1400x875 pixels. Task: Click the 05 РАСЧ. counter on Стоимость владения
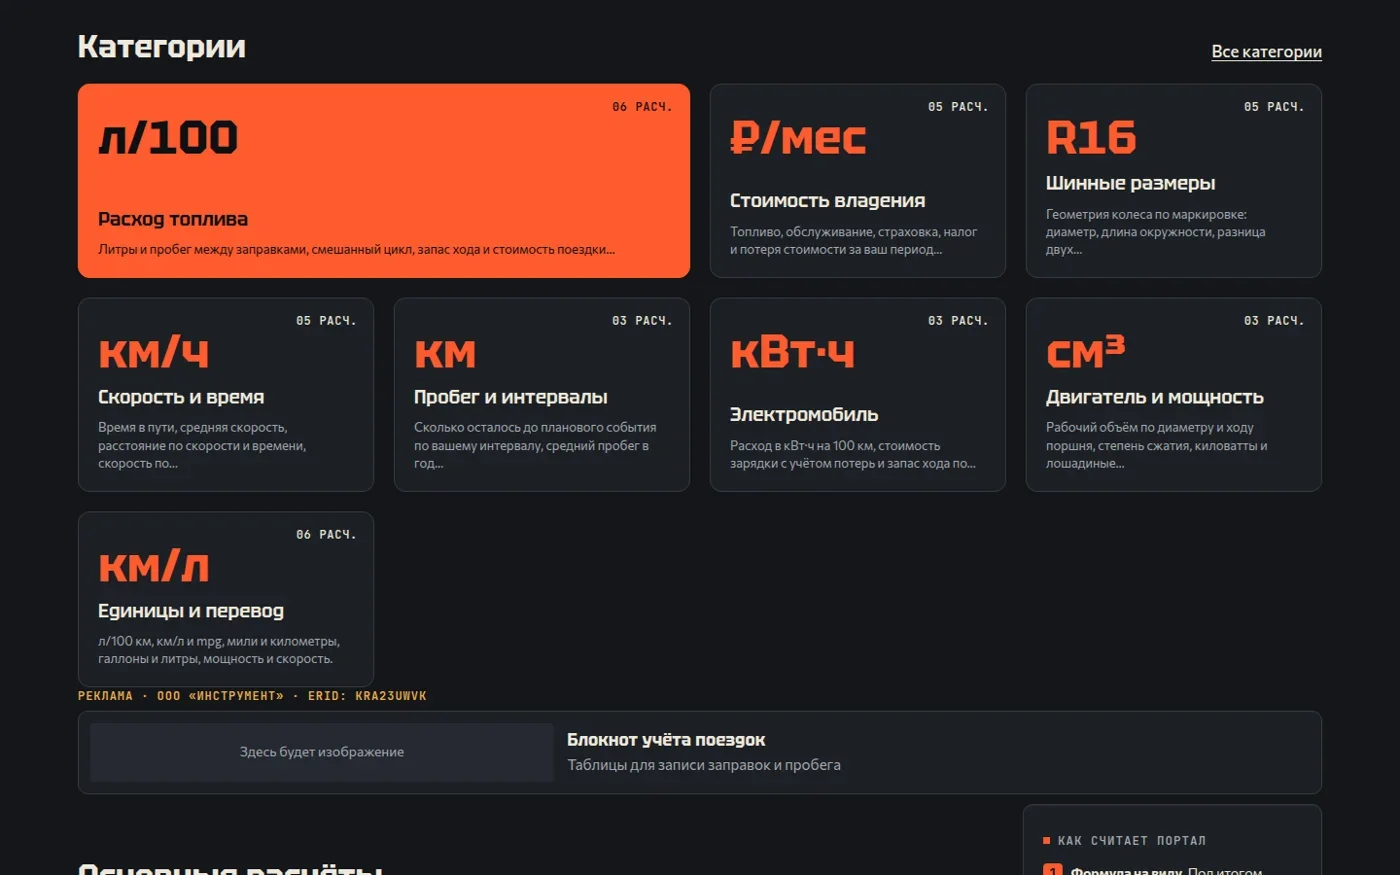[958, 107]
